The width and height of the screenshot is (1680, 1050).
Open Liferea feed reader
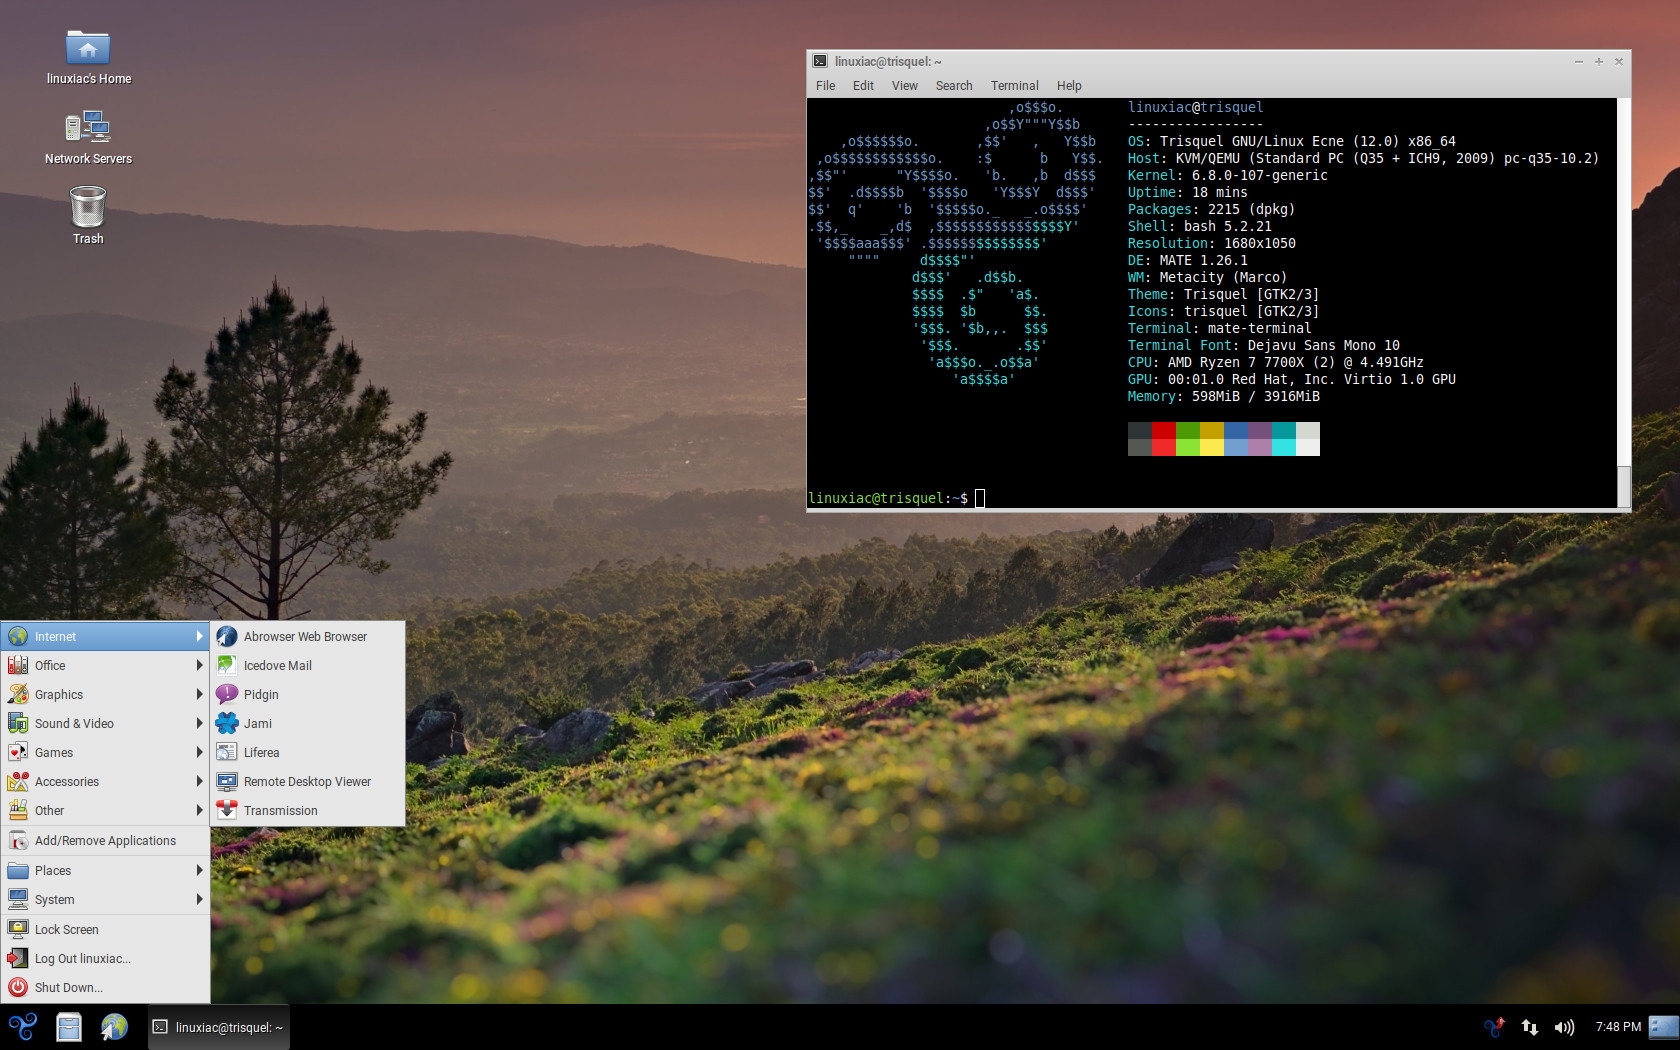pyautogui.click(x=261, y=752)
